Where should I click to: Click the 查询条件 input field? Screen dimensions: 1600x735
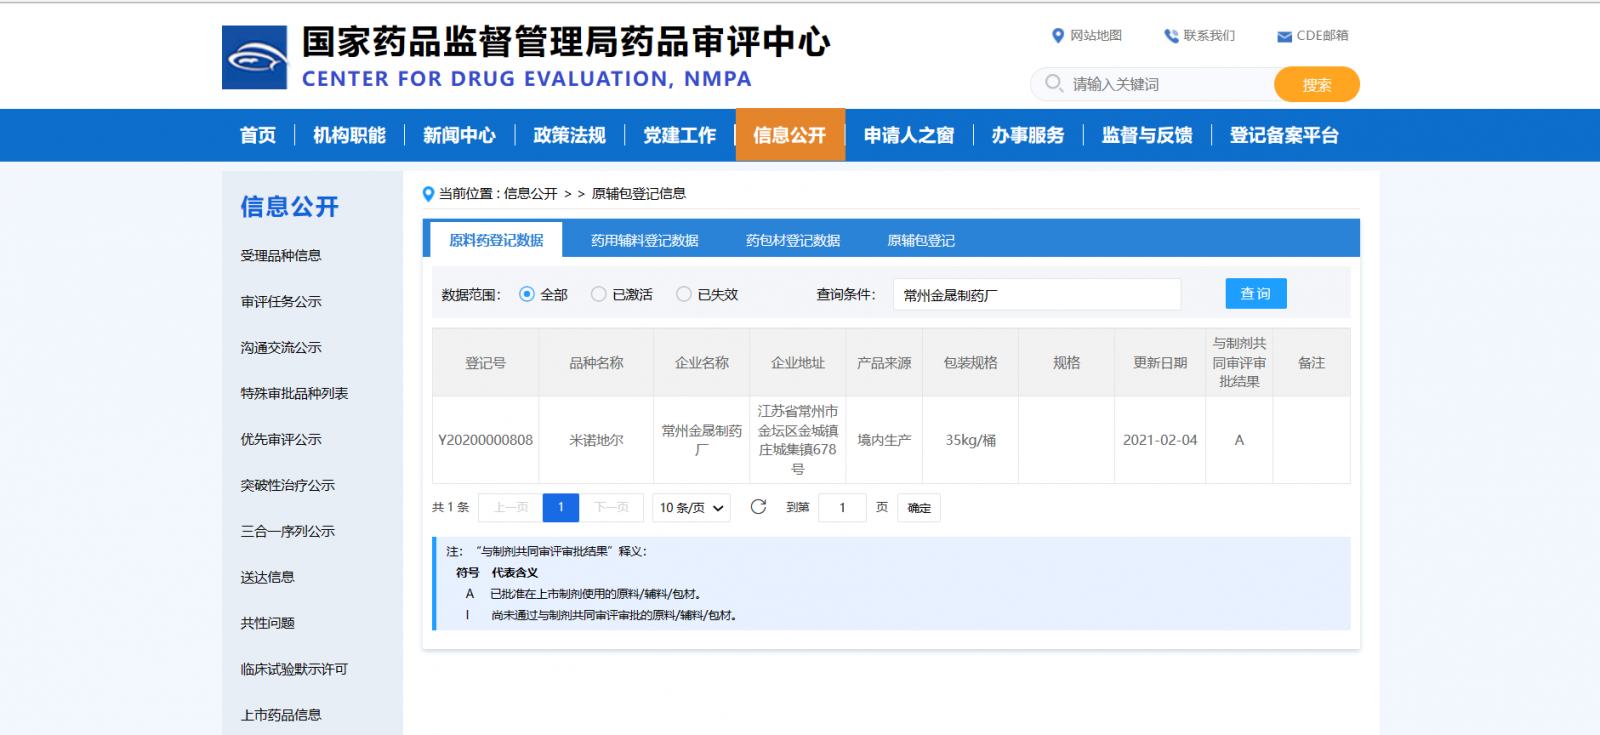(x=1036, y=295)
